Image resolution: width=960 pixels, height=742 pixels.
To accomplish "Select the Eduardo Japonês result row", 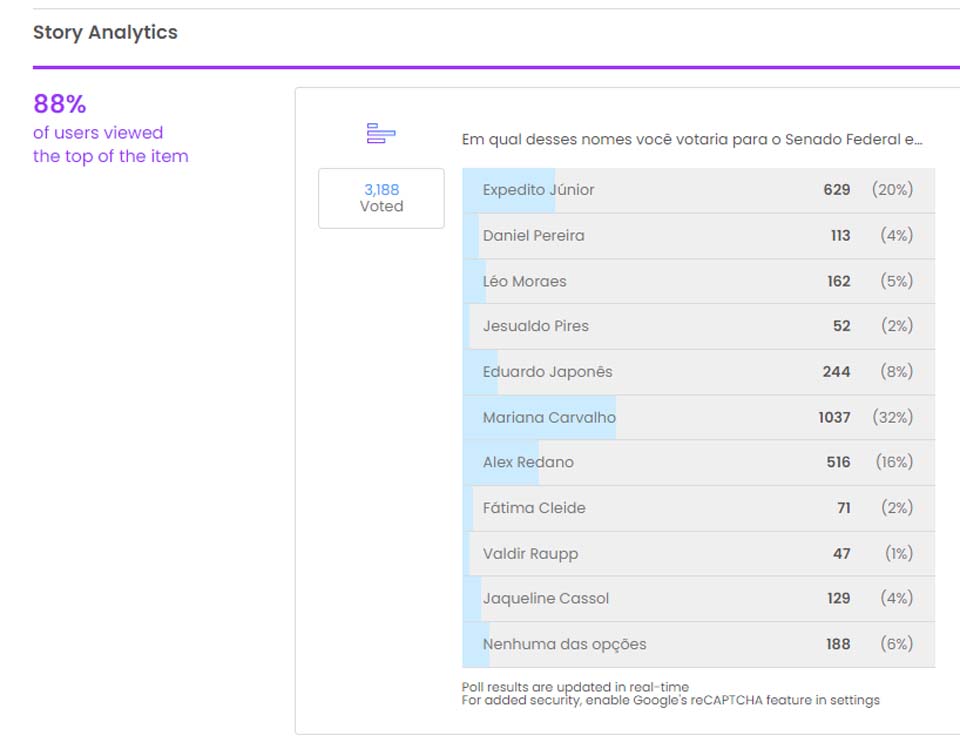I will click(x=698, y=372).
